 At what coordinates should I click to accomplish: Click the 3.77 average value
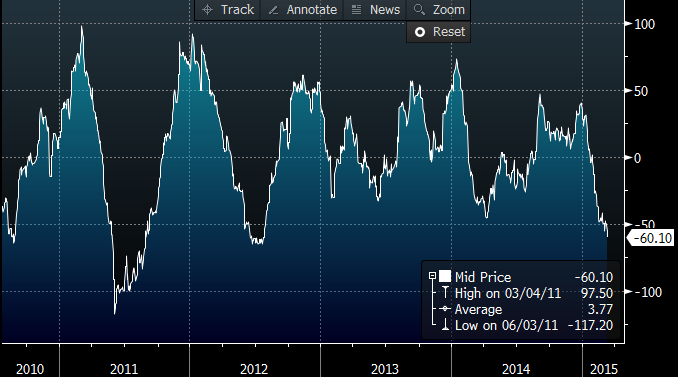(x=600, y=310)
